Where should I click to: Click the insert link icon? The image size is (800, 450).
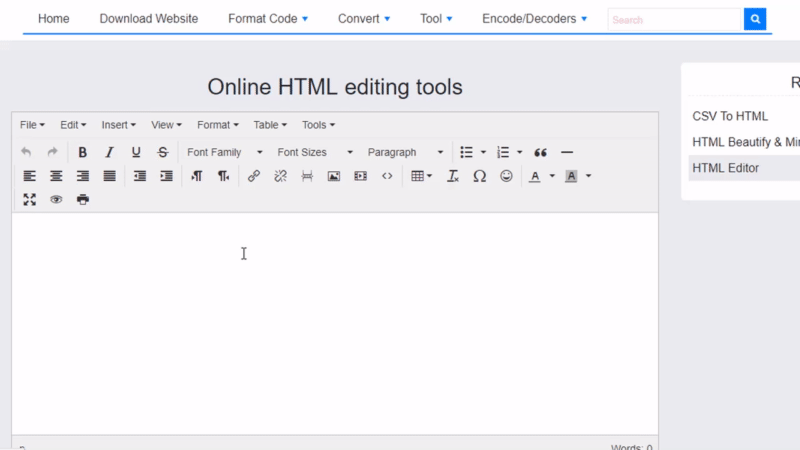pos(254,176)
